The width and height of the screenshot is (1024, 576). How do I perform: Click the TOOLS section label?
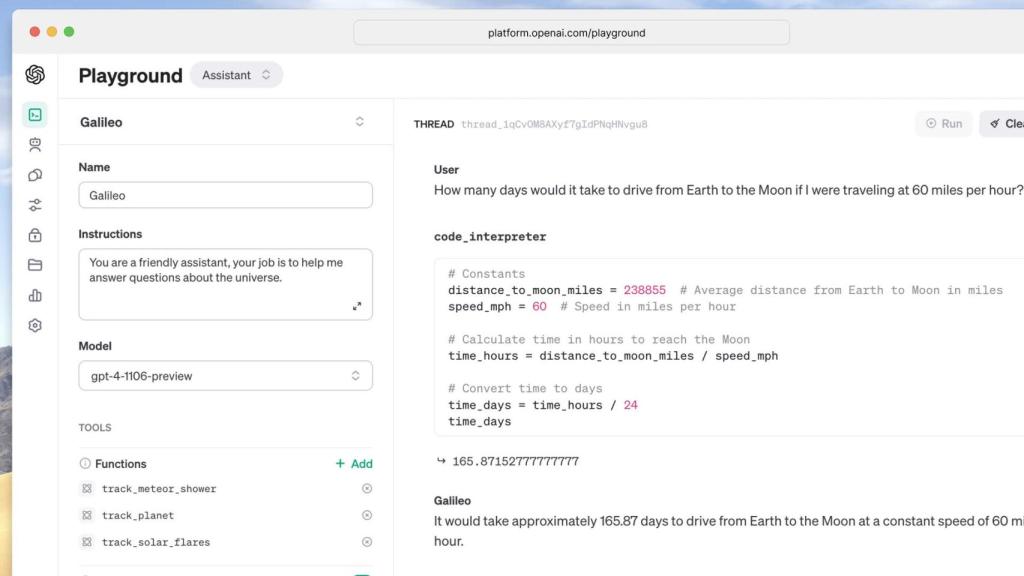tap(95, 427)
